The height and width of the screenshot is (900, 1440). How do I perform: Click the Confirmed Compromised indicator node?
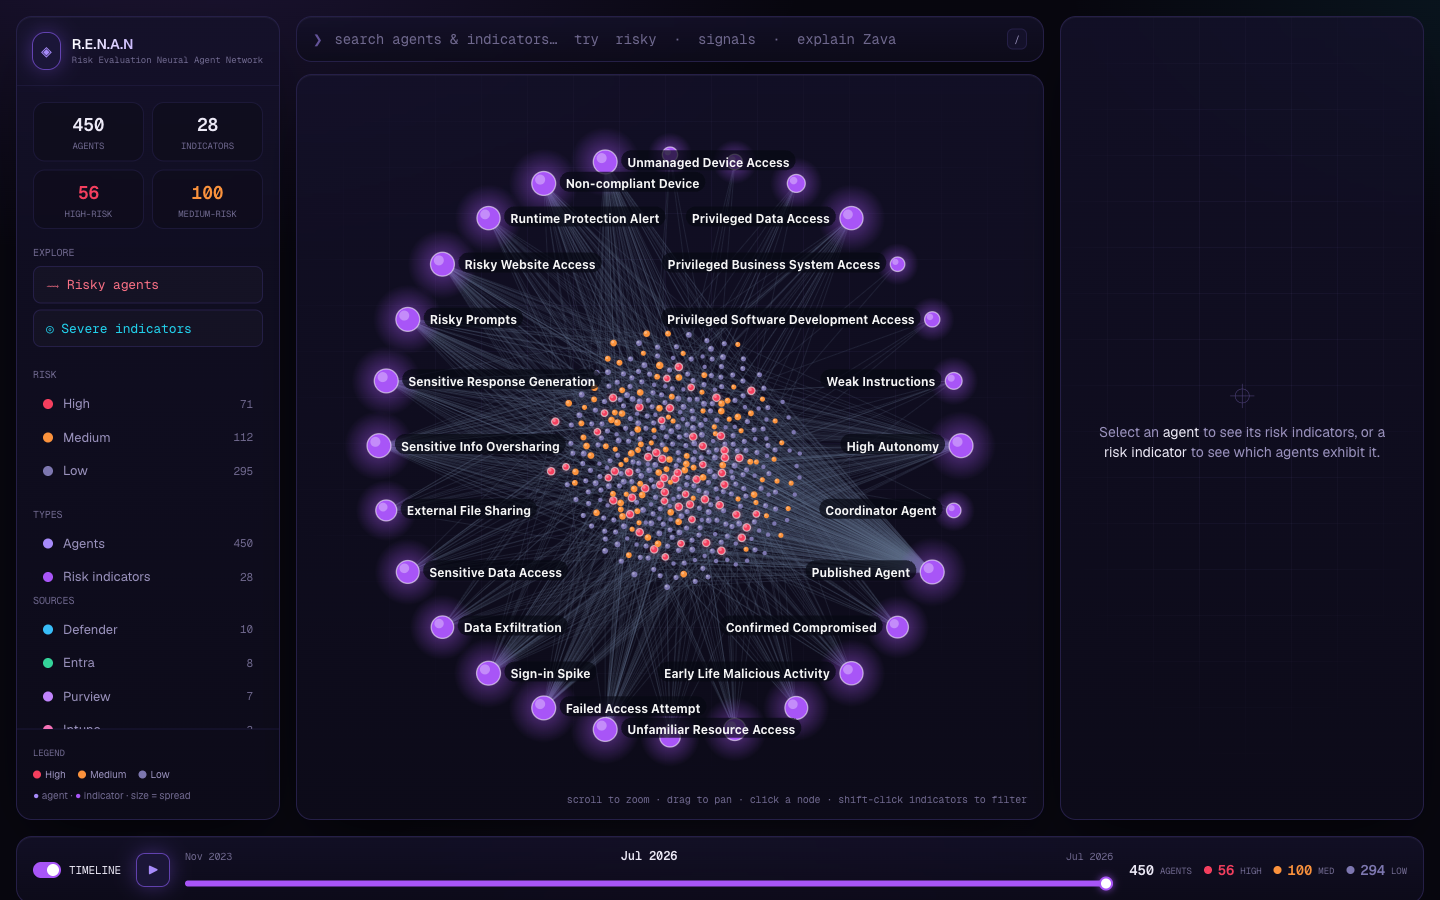[898, 627]
